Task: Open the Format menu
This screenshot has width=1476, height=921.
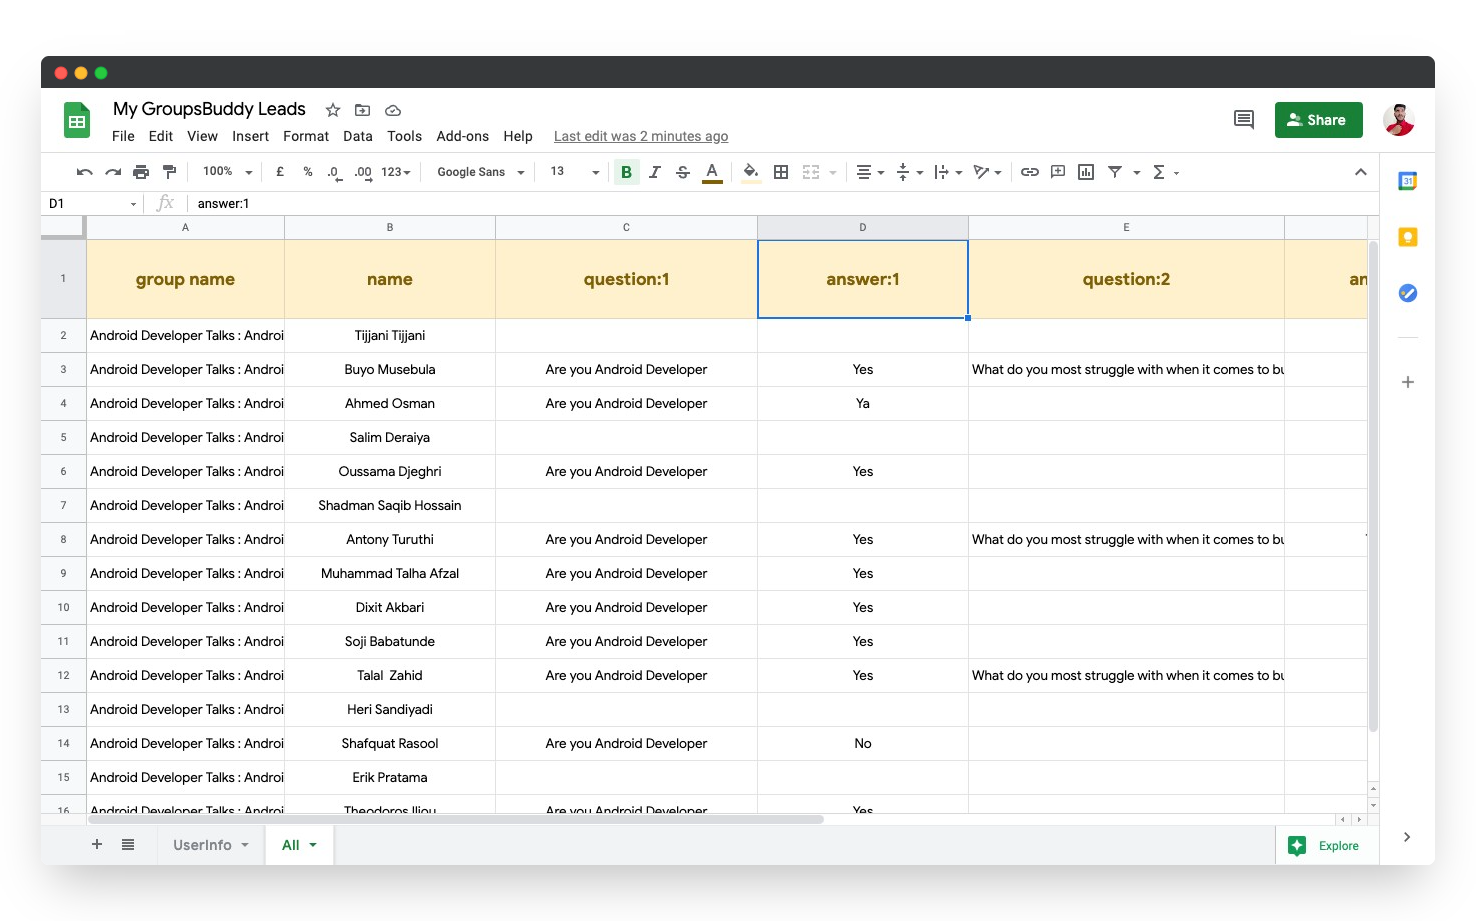Action: pos(305,136)
